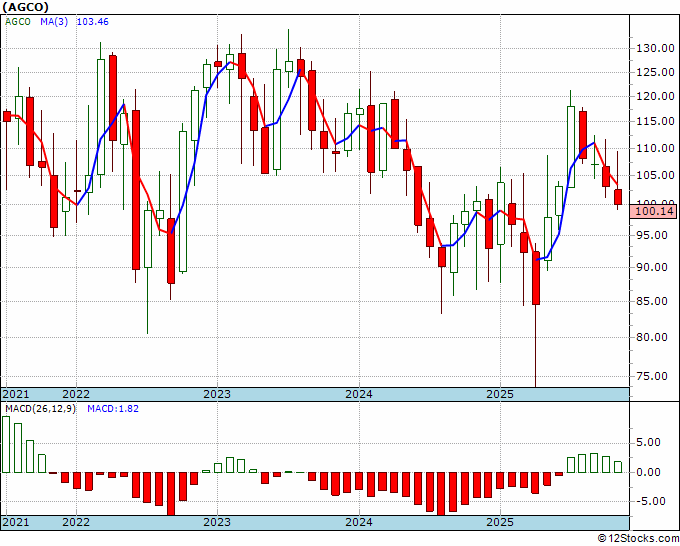
Task: Click the MA(3) legend label
Action: coord(54,22)
